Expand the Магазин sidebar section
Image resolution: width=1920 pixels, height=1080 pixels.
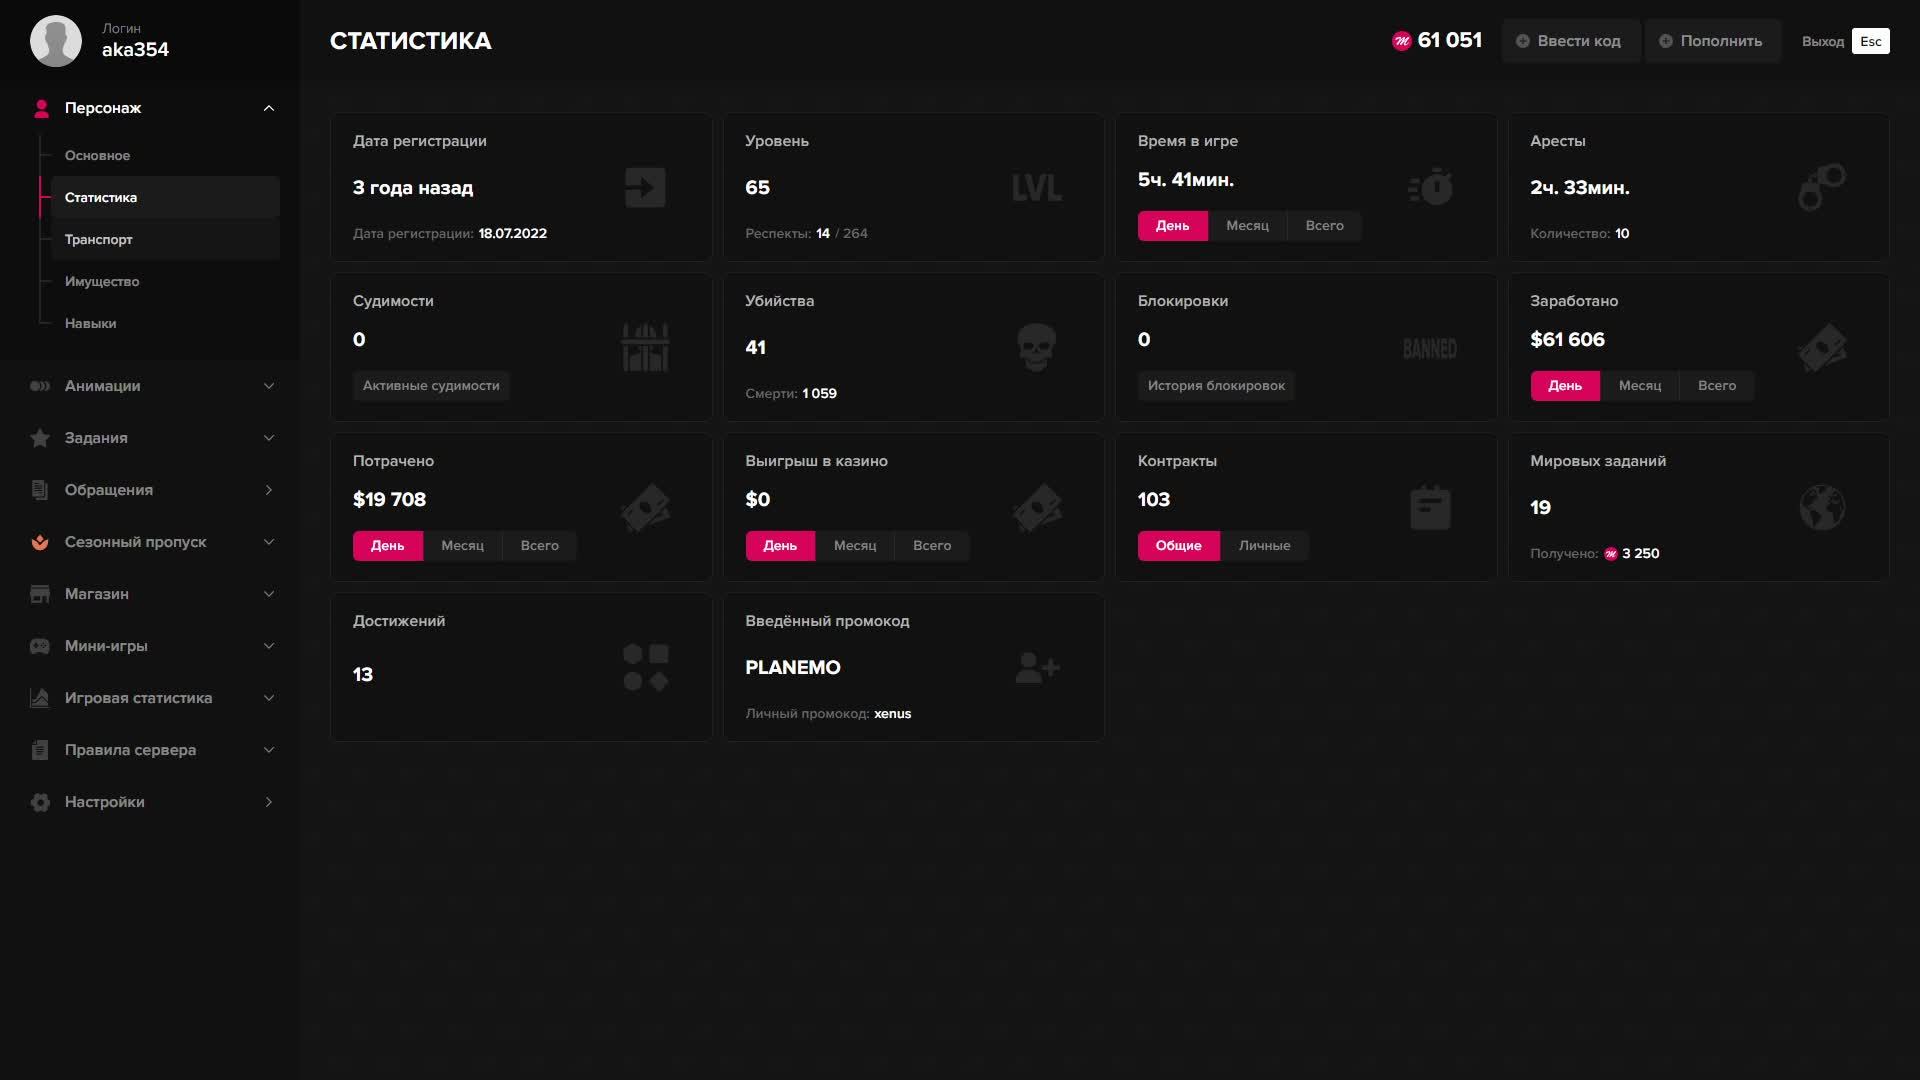pyautogui.click(x=150, y=594)
